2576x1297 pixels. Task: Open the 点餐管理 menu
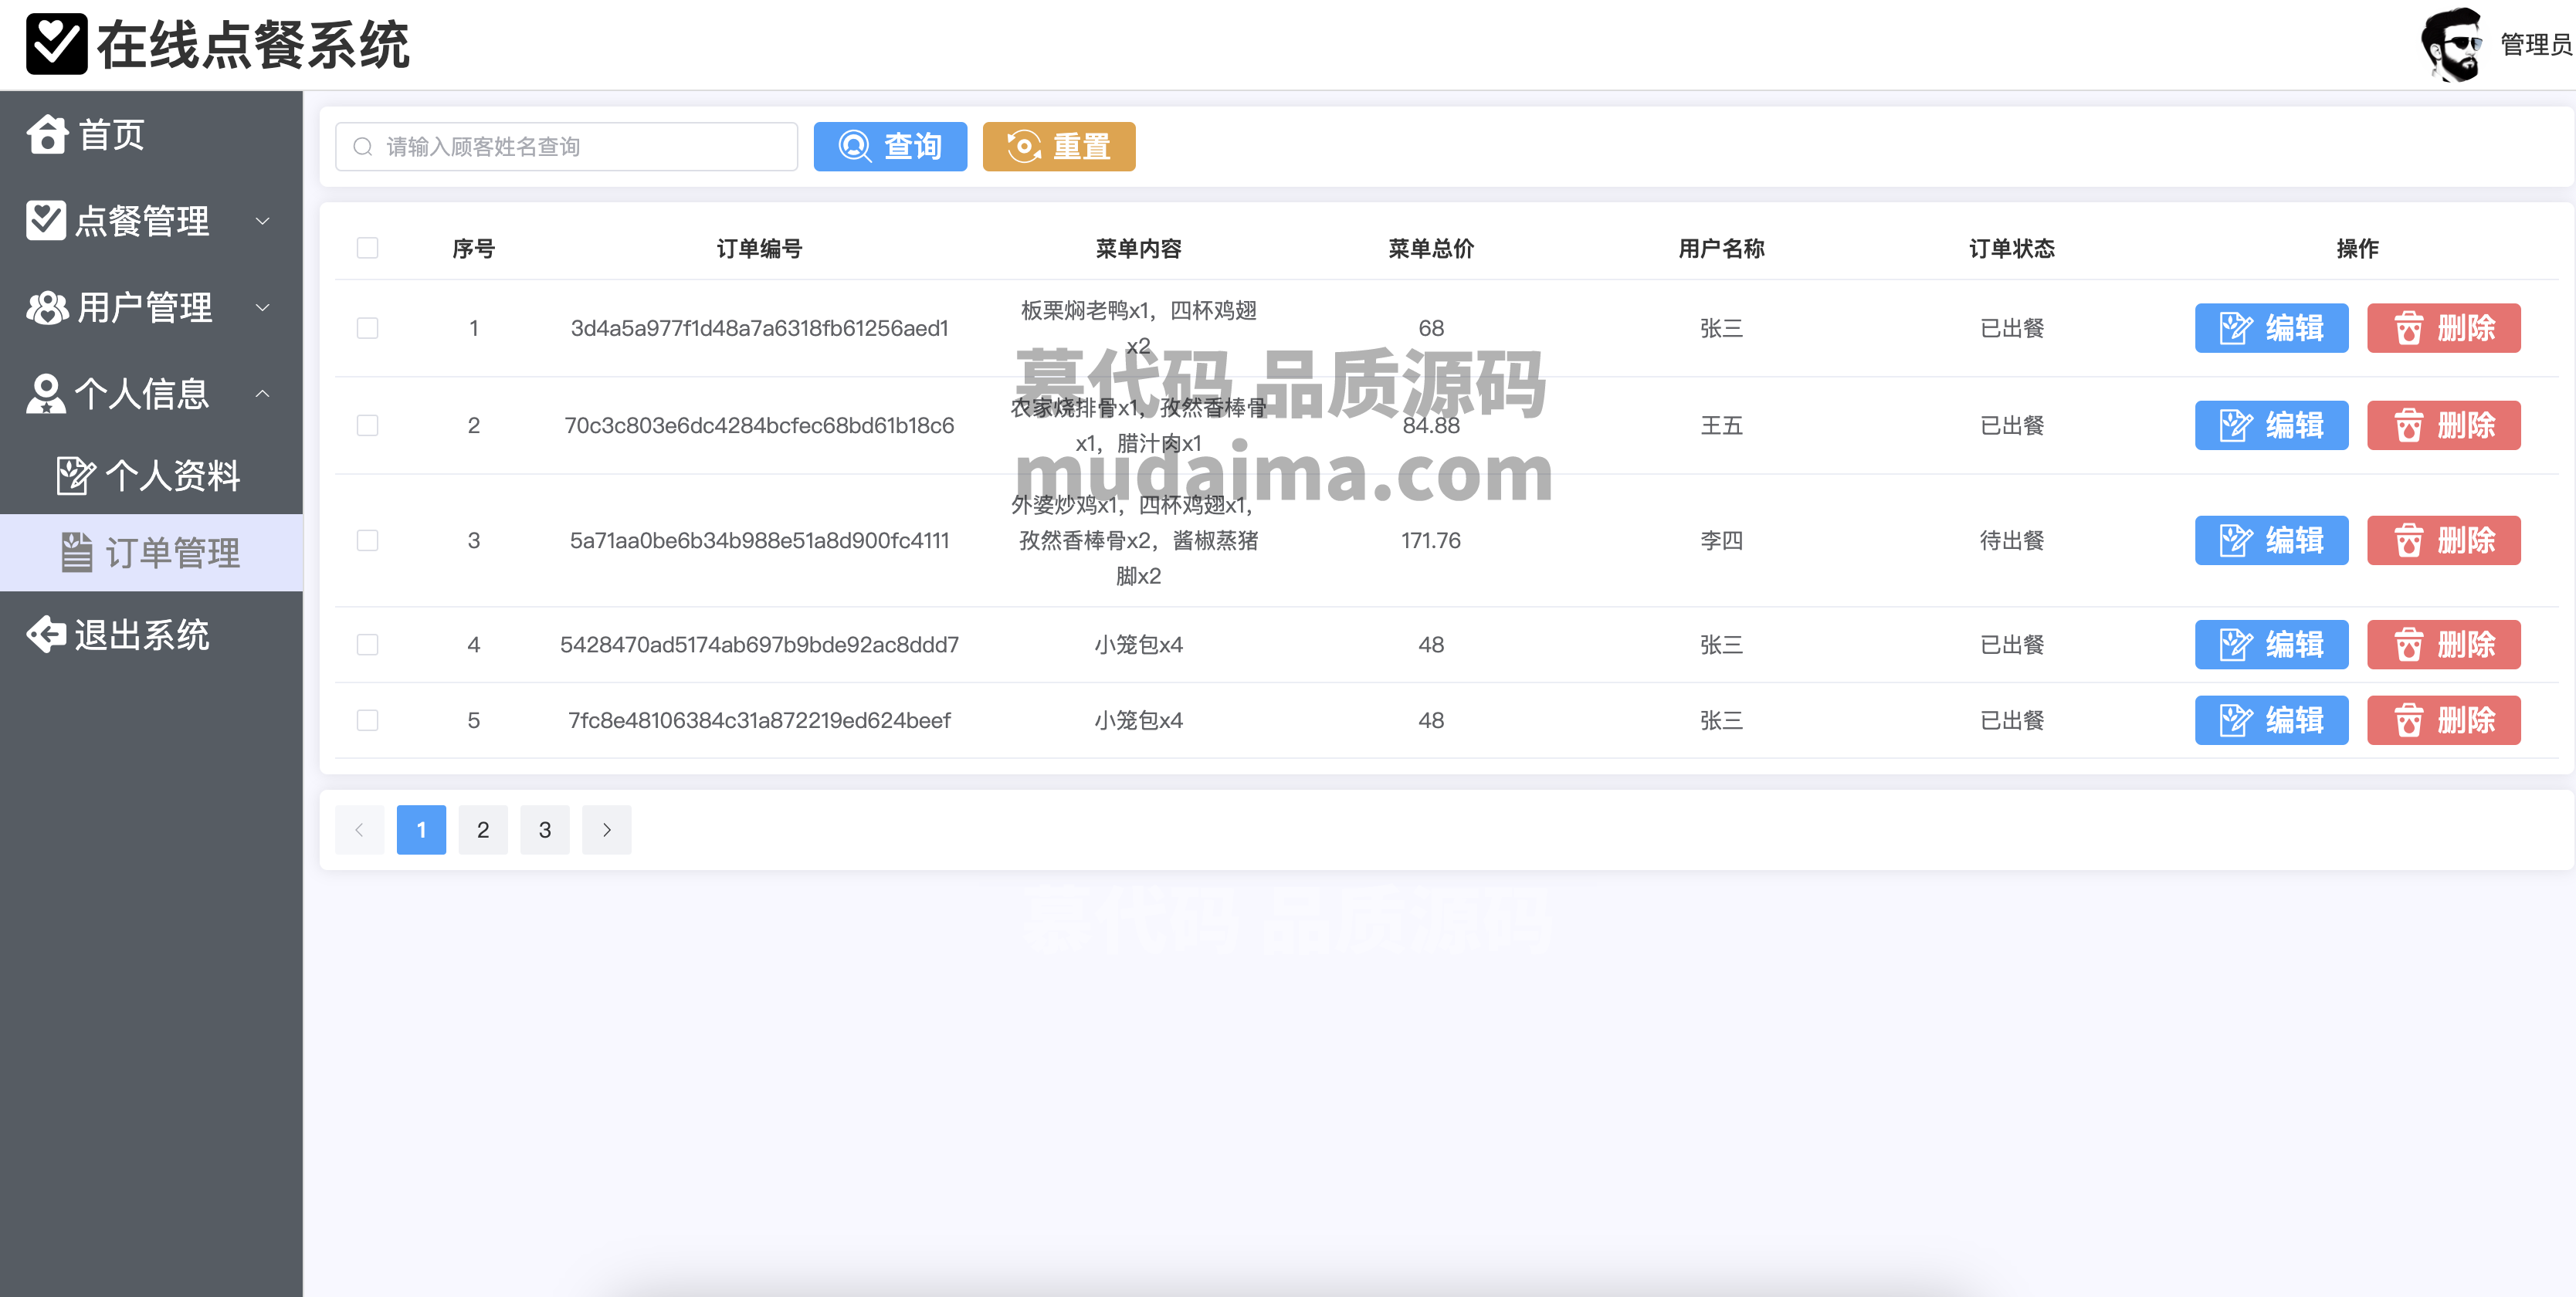point(151,220)
